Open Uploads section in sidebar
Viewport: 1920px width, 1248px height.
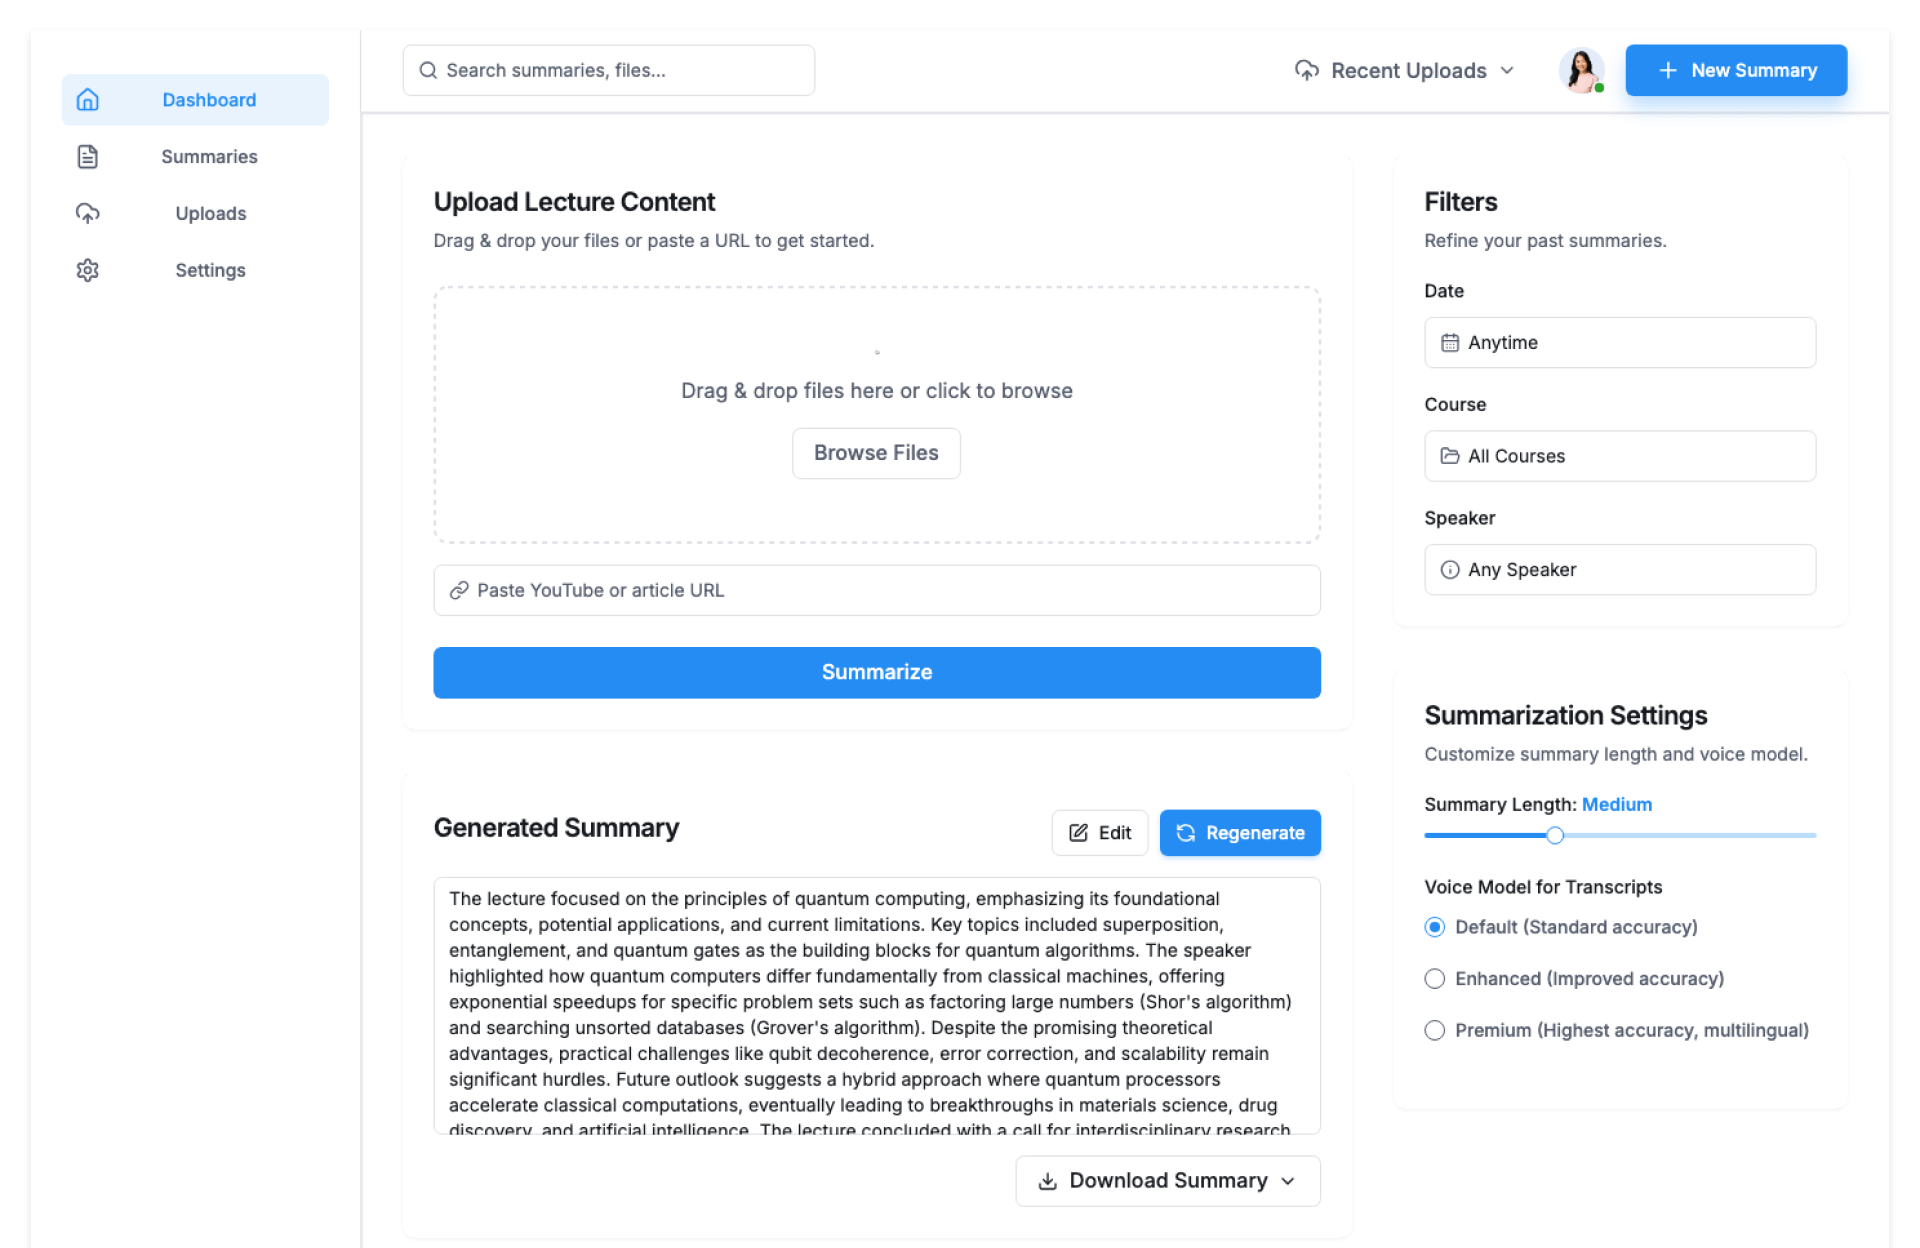(210, 213)
